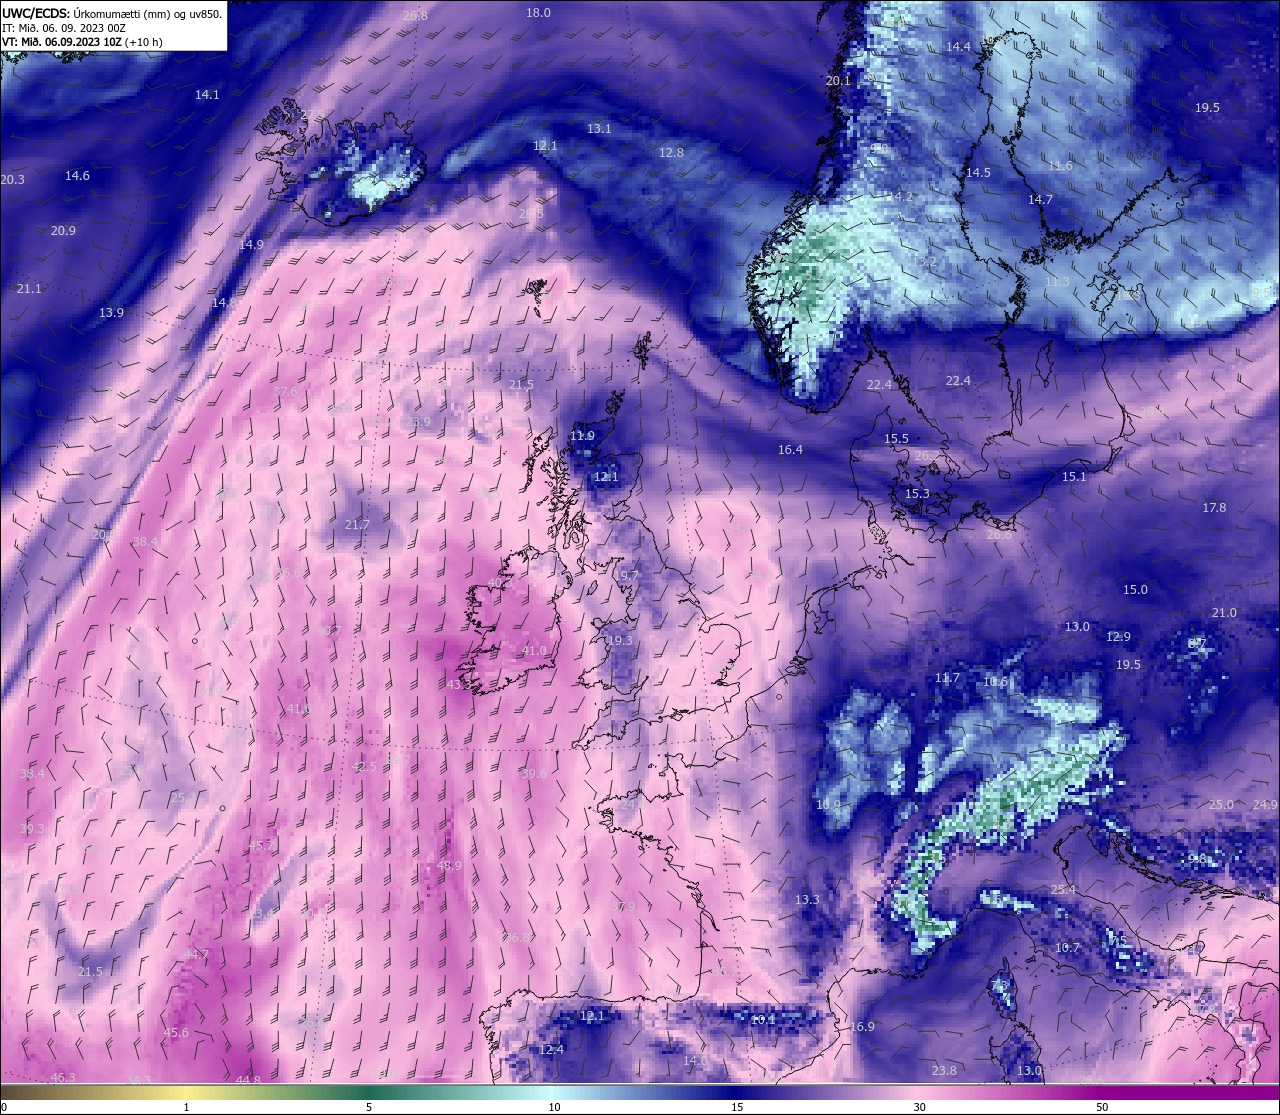Image resolution: width=1280 pixels, height=1115 pixels.
Task: Click the 39.3 value label
Action: coord(32,830)
